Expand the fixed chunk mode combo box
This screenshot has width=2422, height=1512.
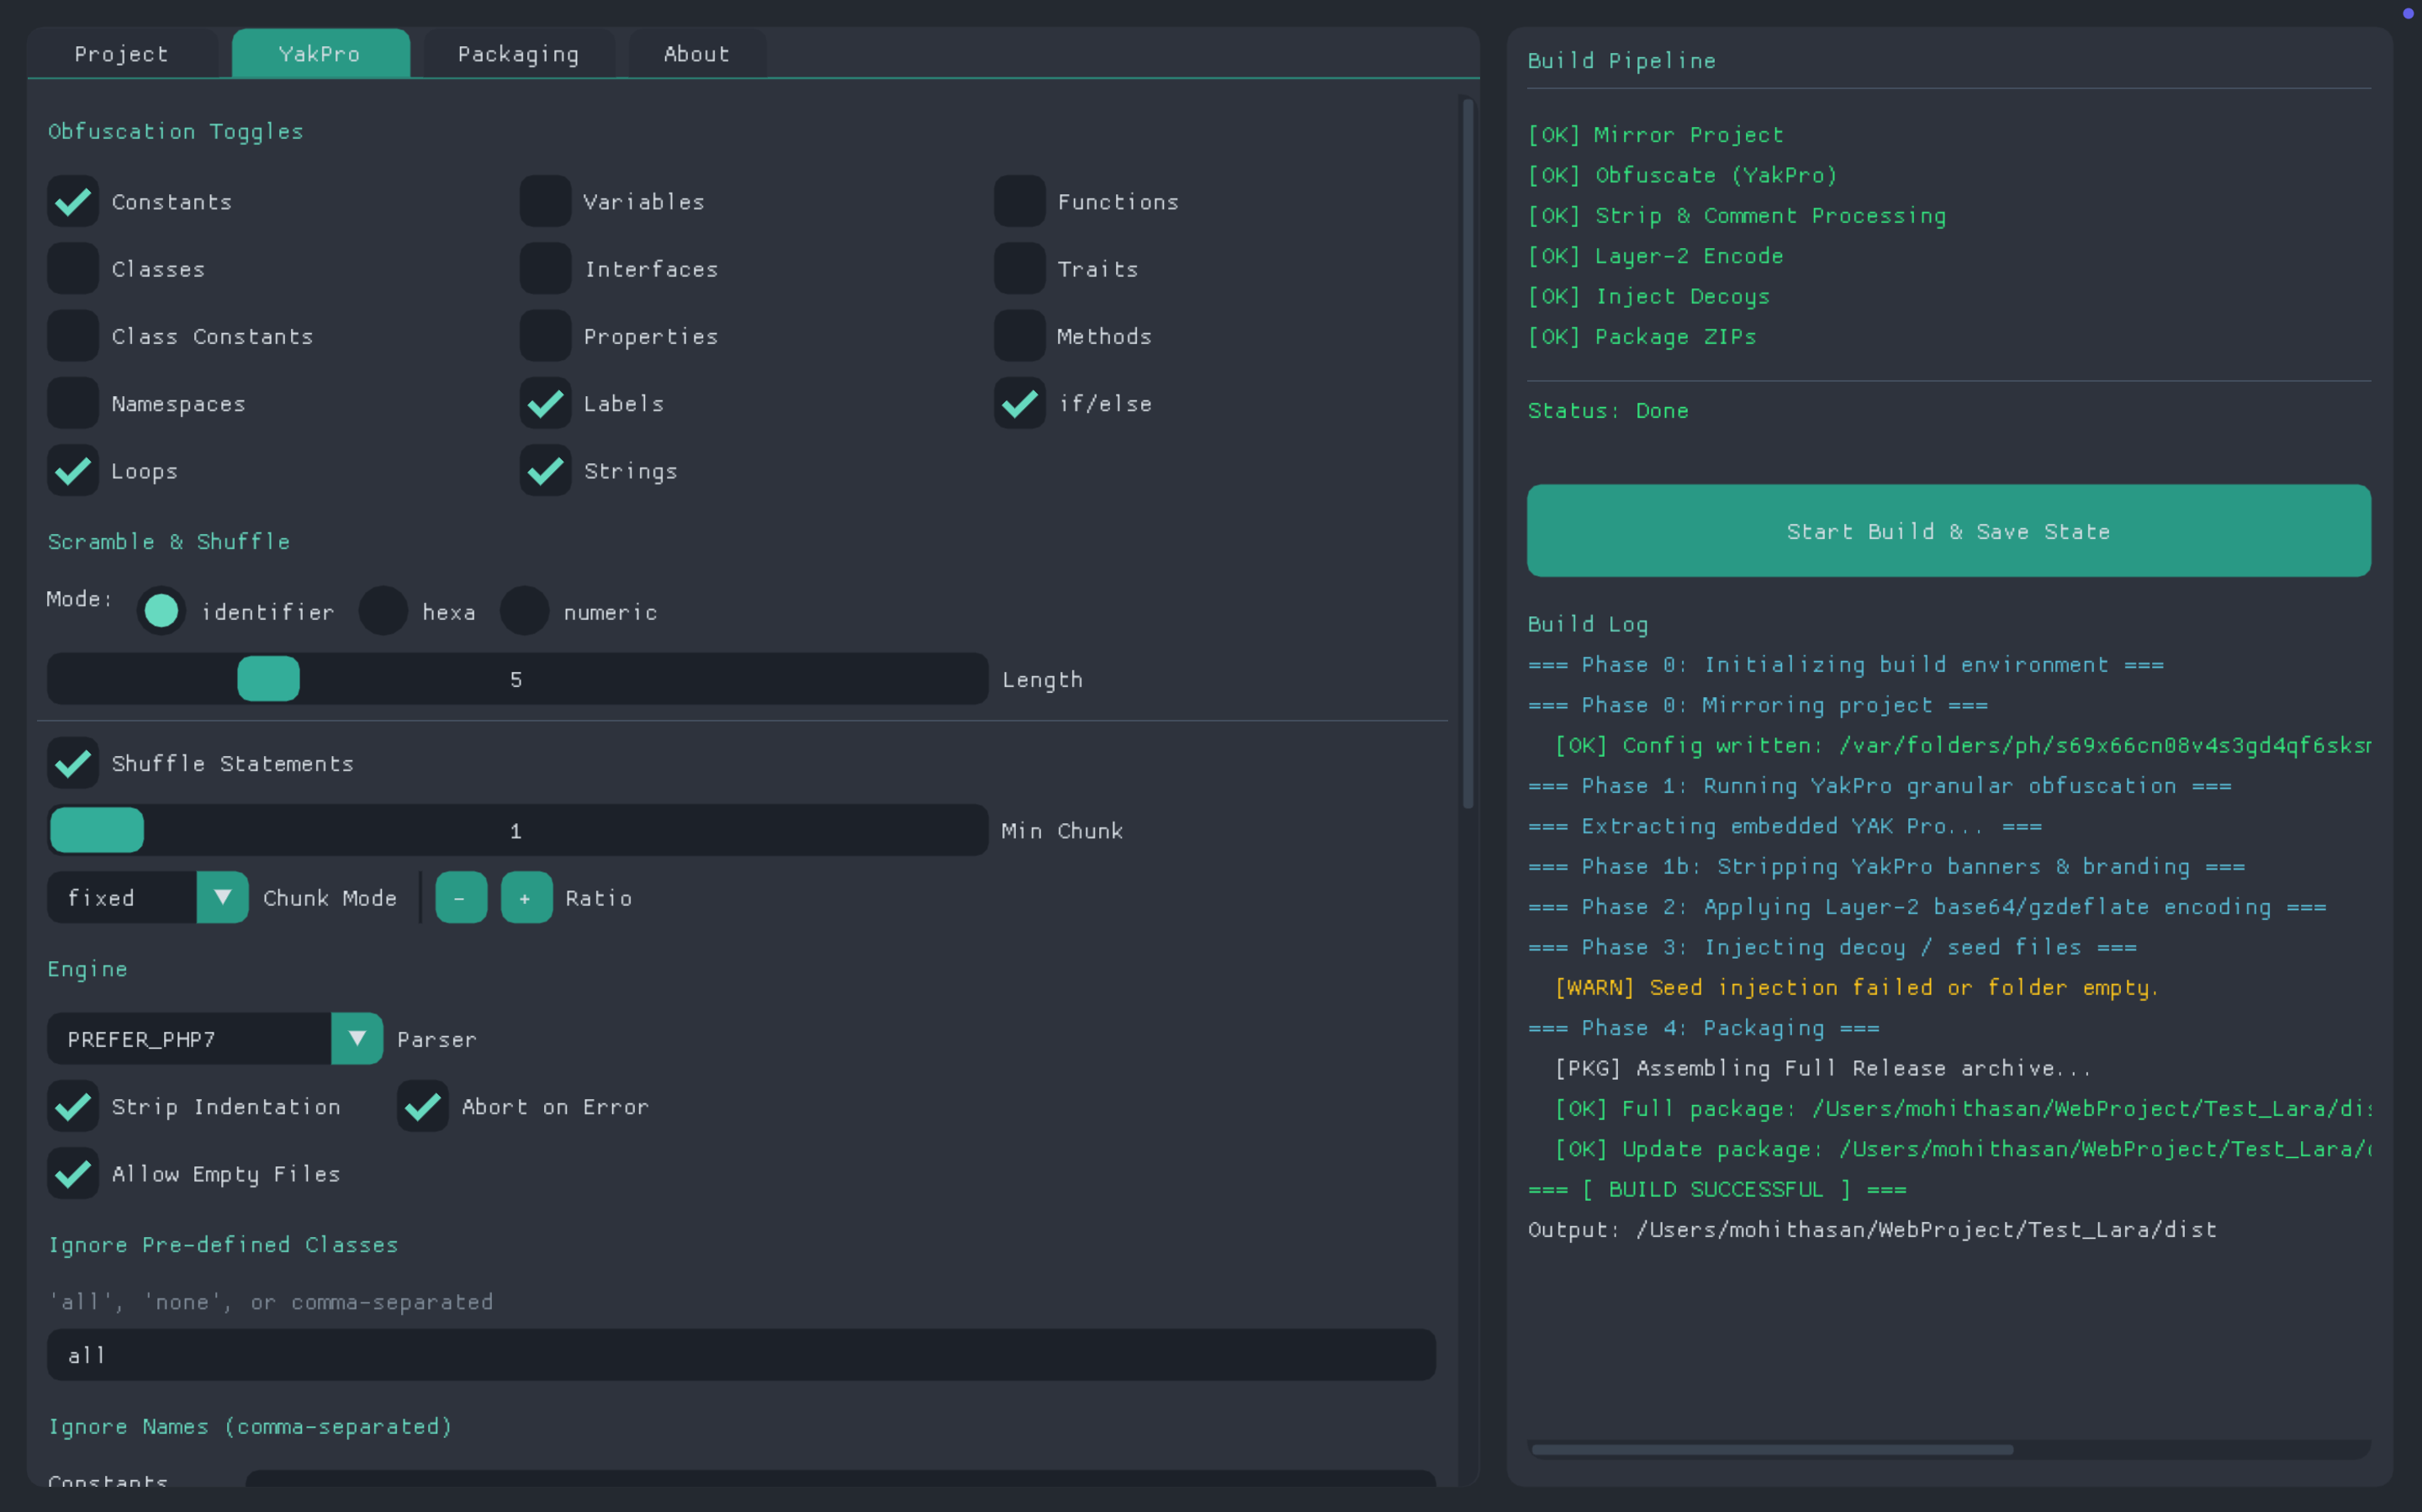(x=122, y=897)
